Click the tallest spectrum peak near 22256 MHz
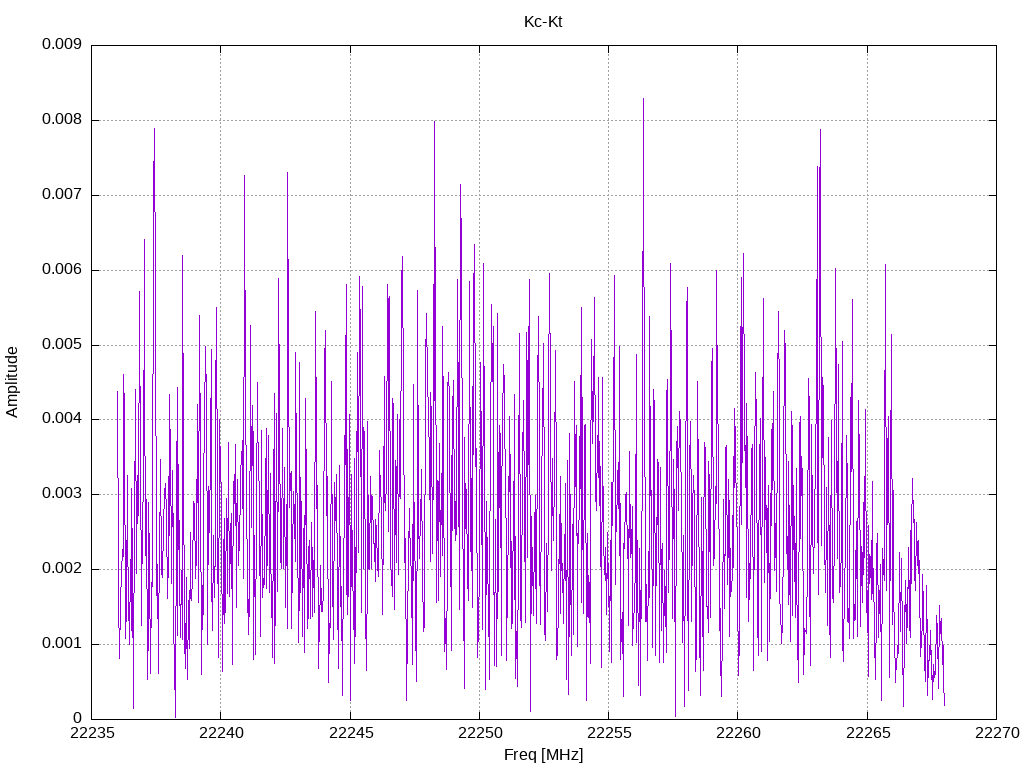 tap(643, 99)
